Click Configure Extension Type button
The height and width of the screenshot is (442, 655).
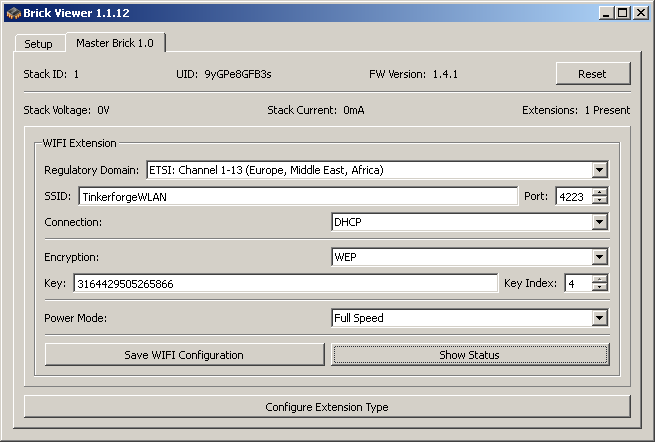click(x=327, y=407)
